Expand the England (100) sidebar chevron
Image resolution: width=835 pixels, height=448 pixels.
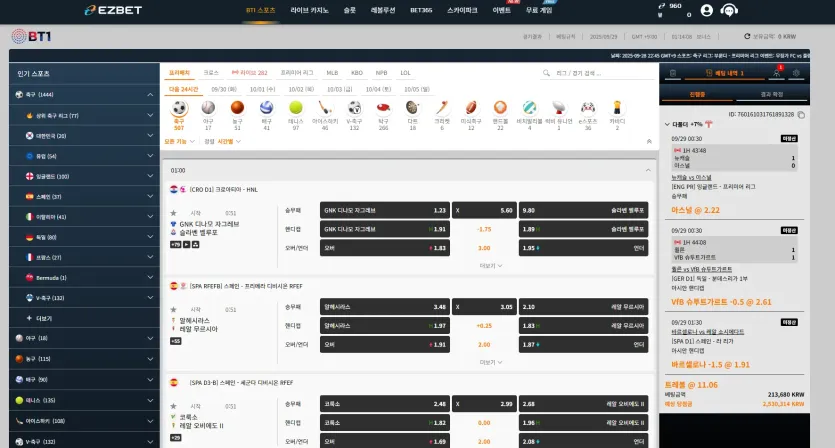[x=150, y=176]
